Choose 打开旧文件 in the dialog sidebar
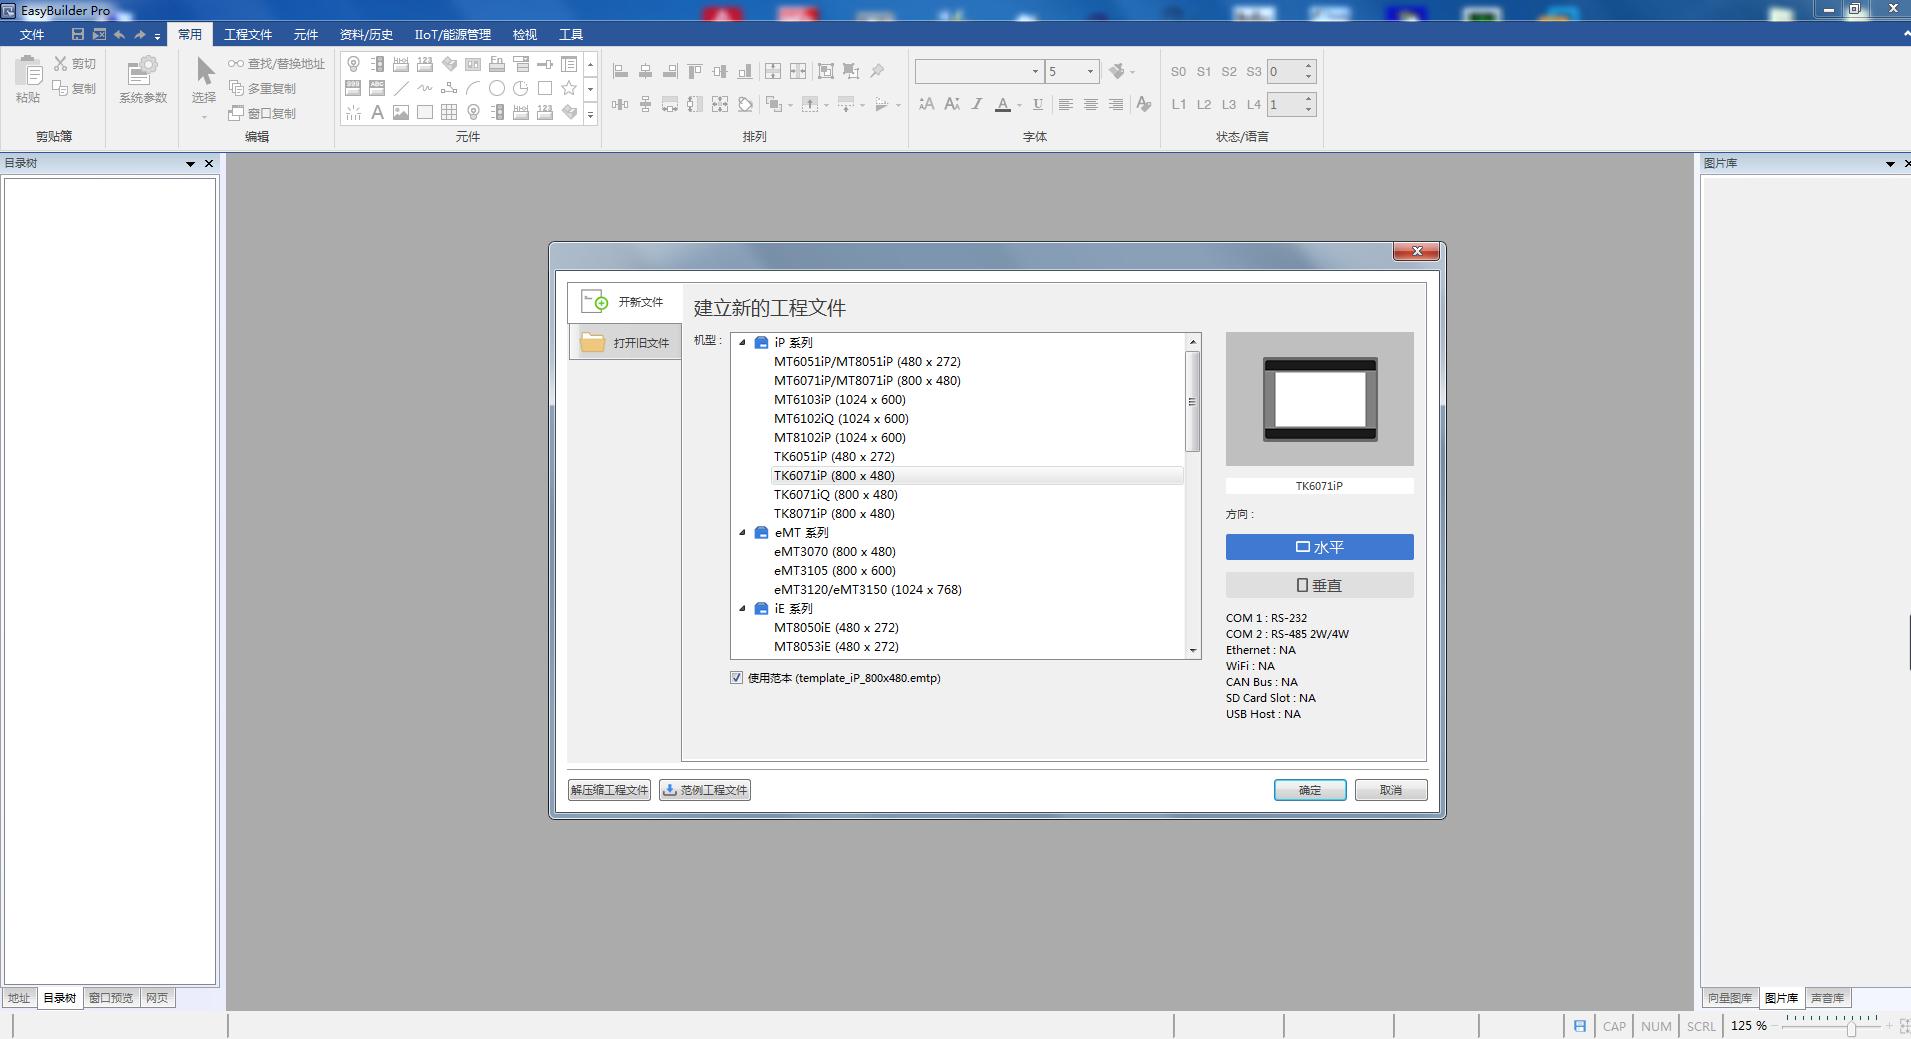 click(x=625, y=342)
